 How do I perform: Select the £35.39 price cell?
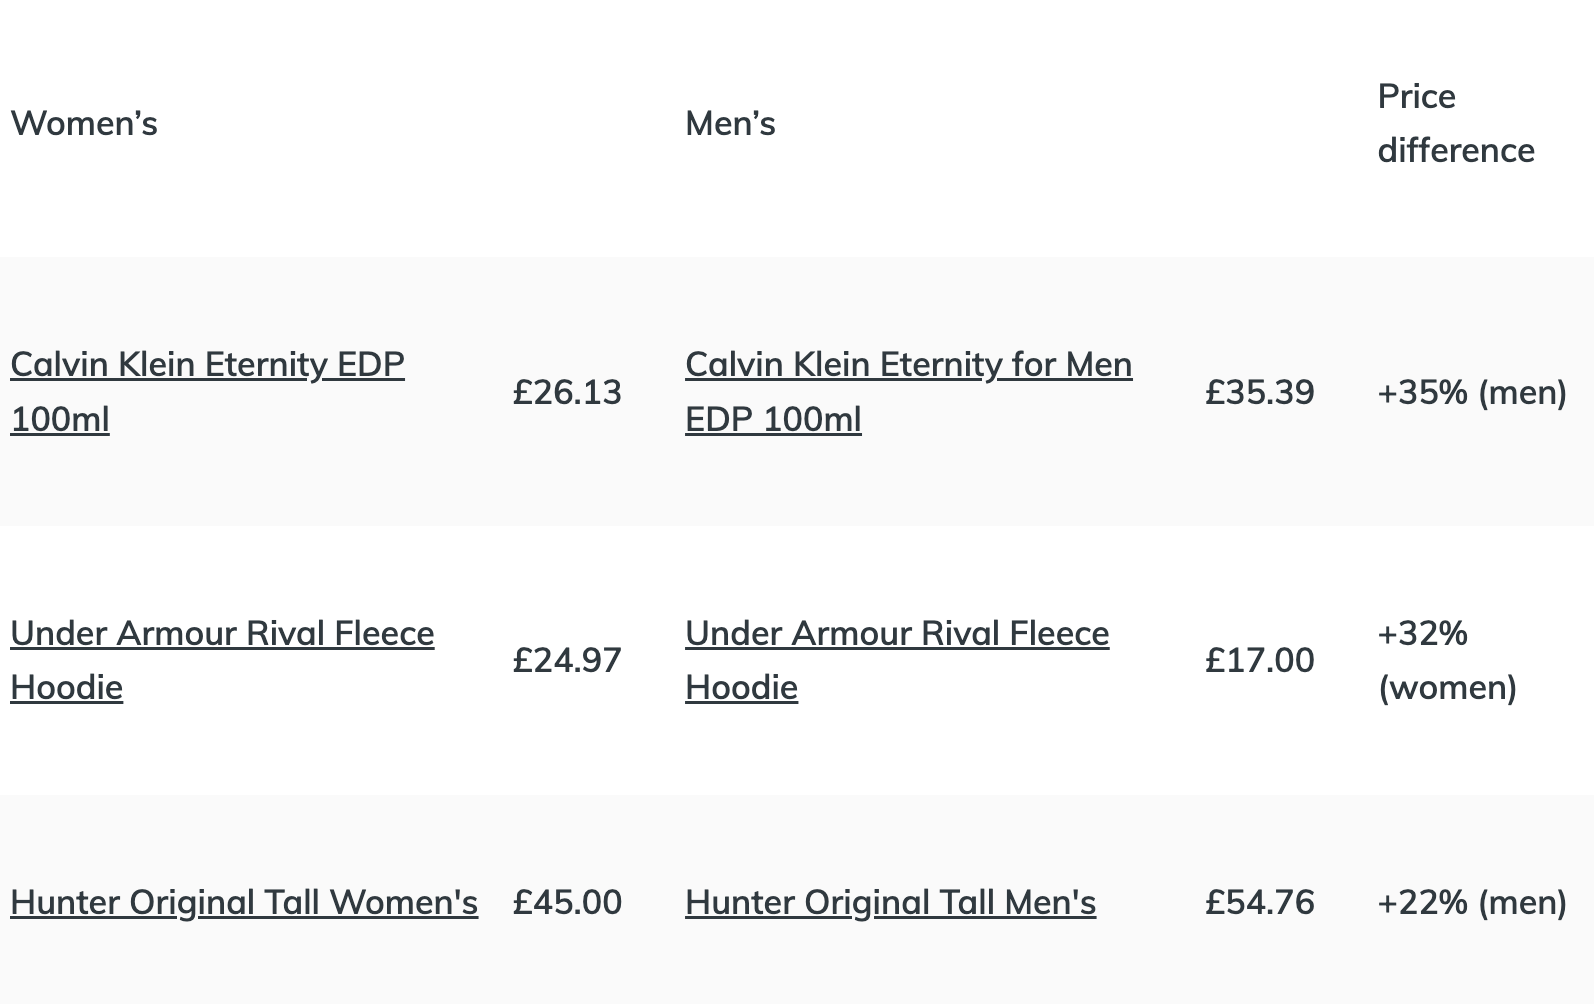pyautogui.click(x=1259, y=392)
